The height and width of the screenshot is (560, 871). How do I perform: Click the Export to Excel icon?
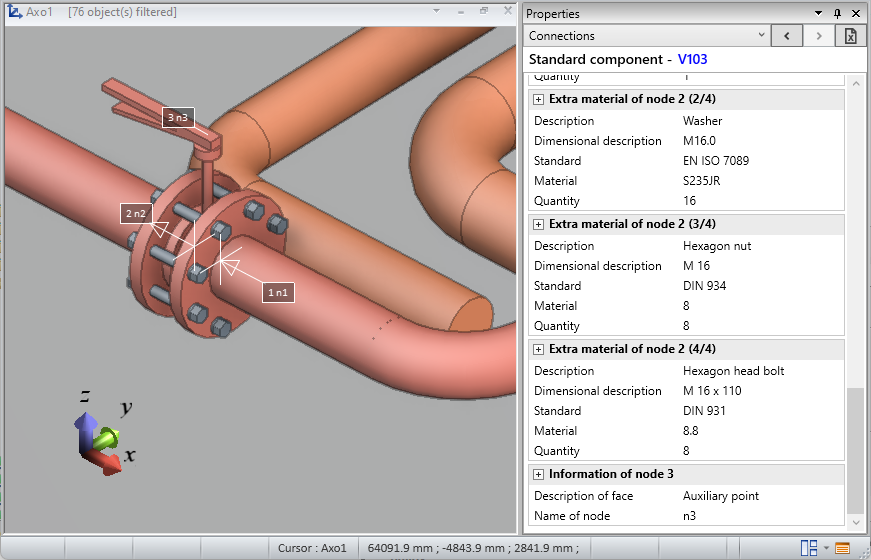850,36
